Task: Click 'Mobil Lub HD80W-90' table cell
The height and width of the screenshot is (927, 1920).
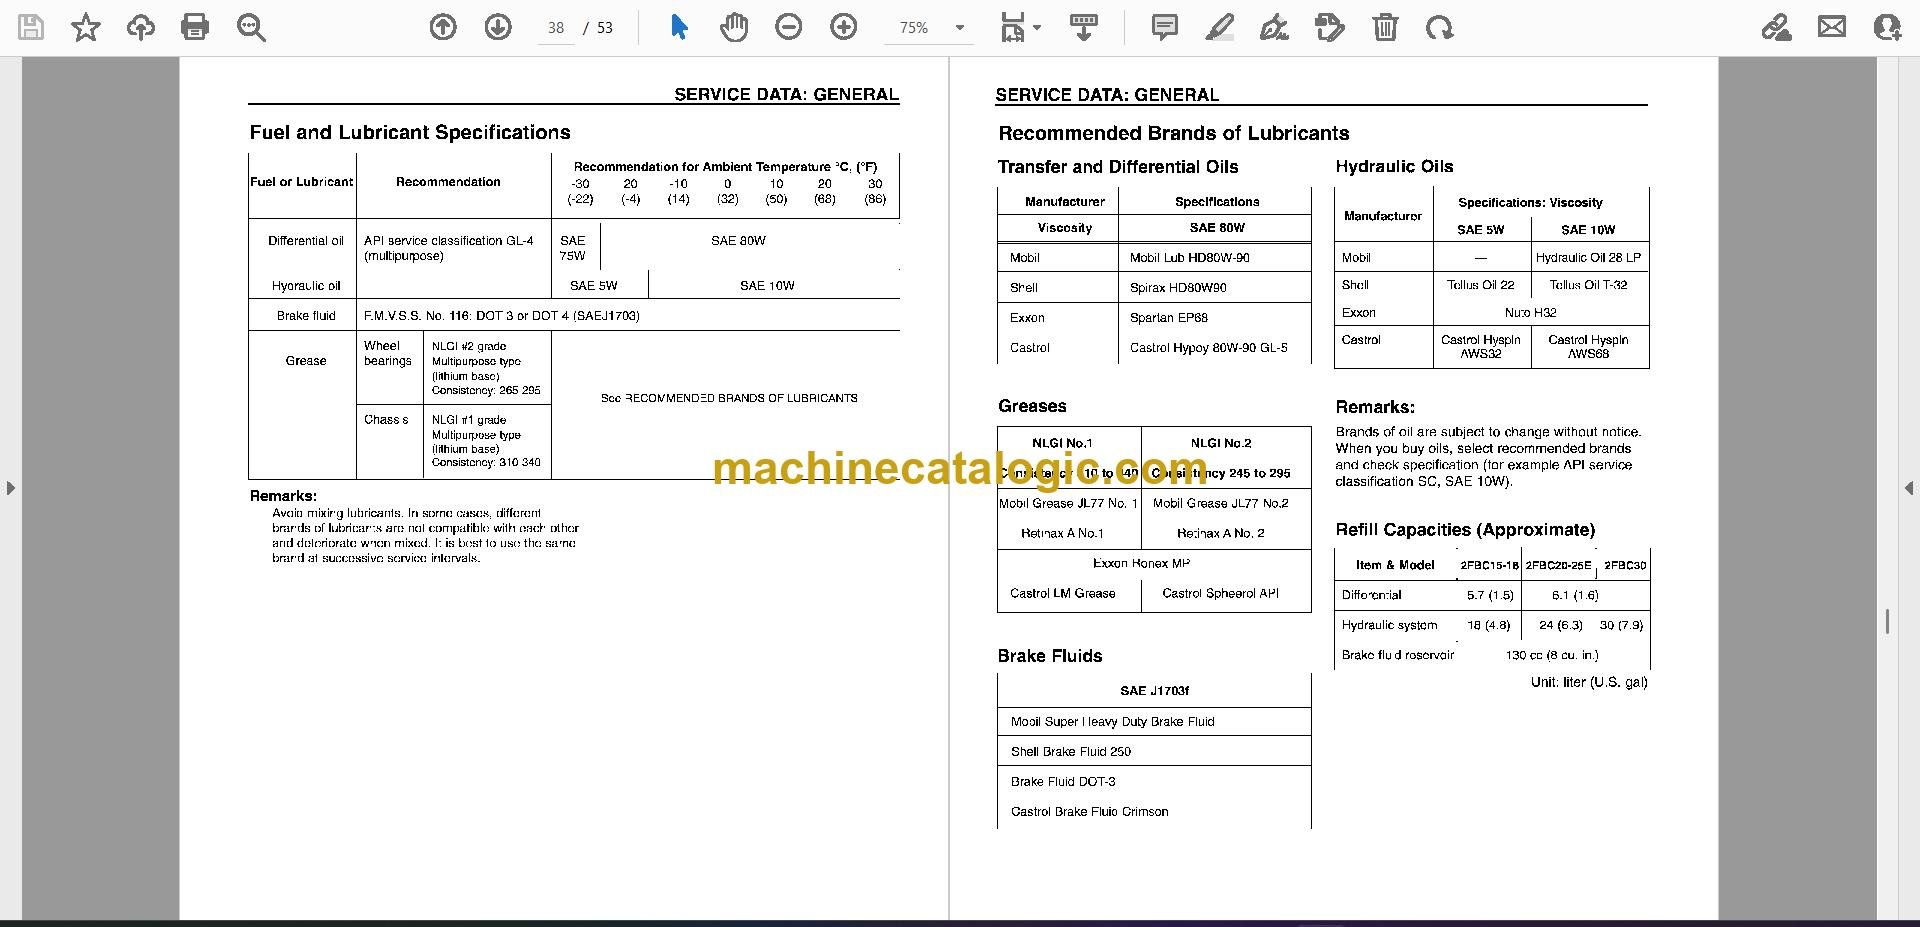Action: pyautogui.click(x=1189, y=258)
